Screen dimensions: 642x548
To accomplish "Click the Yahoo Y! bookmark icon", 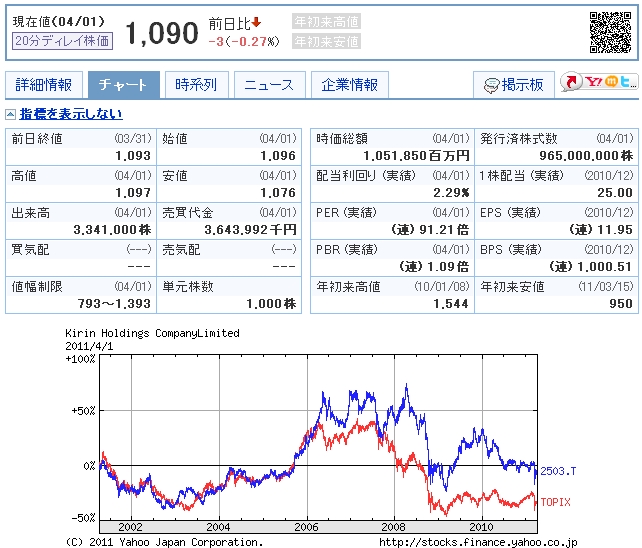I will tap(593, 82).
